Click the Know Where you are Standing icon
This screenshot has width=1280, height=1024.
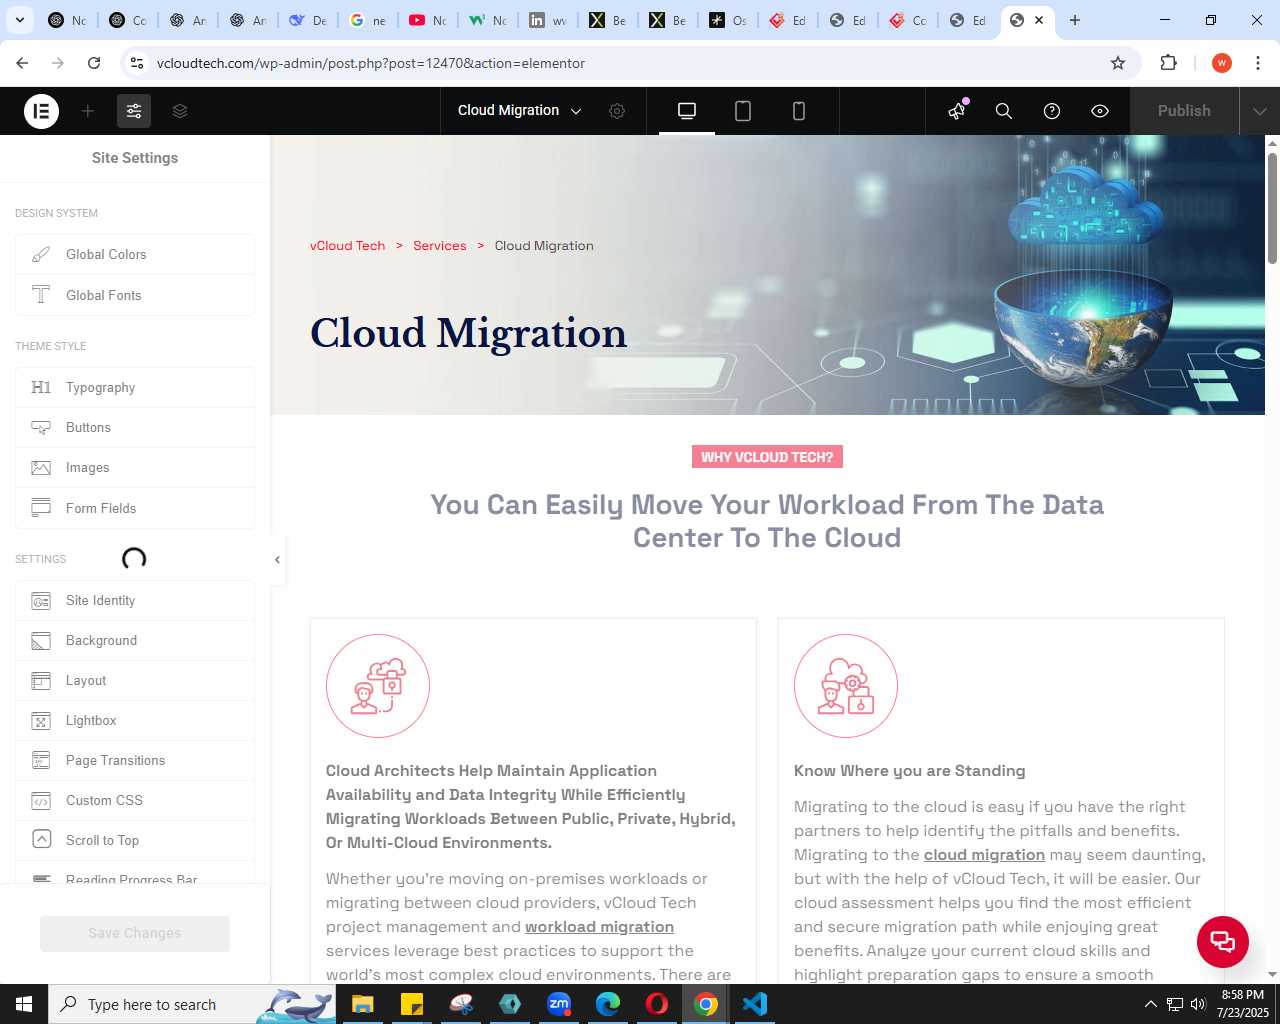(x=846, y=686)
